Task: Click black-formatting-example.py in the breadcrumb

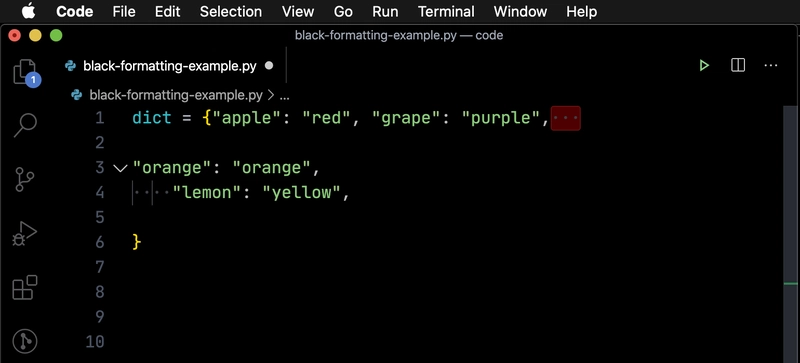Action: (176, 95)
